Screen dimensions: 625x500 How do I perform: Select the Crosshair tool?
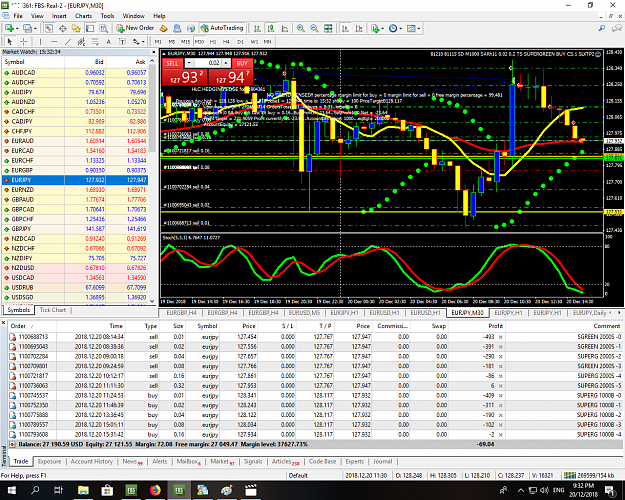(24, 41)
